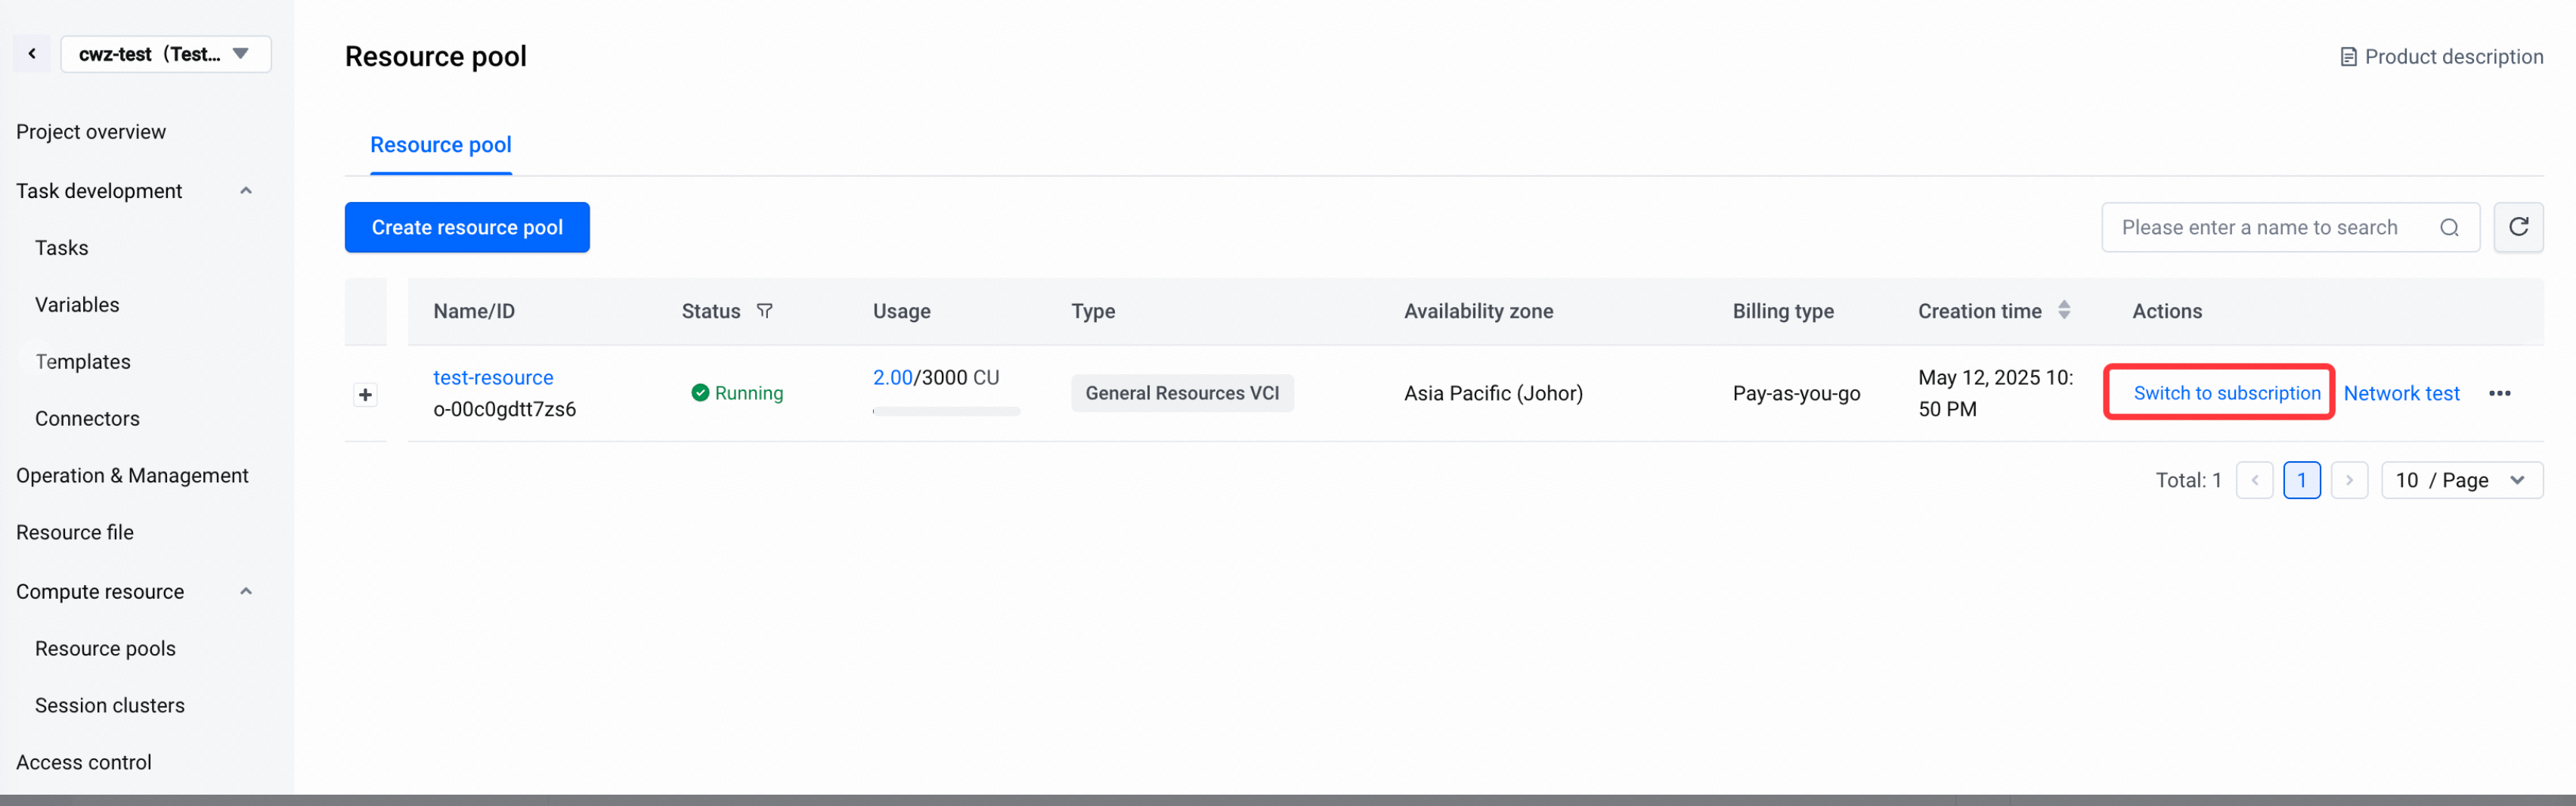The width and height of the screenshot is (2576, 806).
Task: Select the Resource pool tab
Action: [x=441, y=145]
